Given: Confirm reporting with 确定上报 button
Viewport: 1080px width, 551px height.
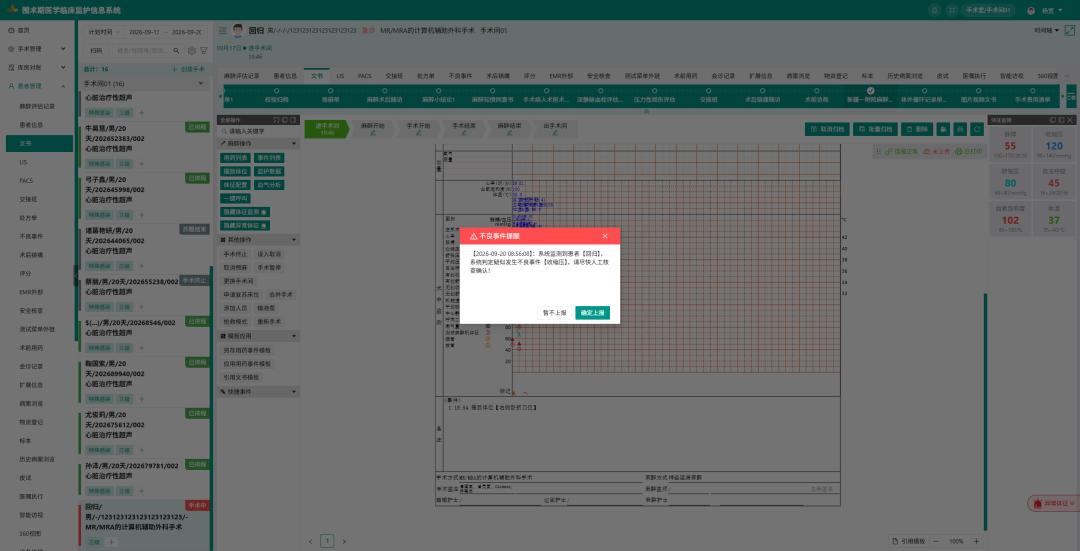Looking at the screenshot, I should [592, 313].
